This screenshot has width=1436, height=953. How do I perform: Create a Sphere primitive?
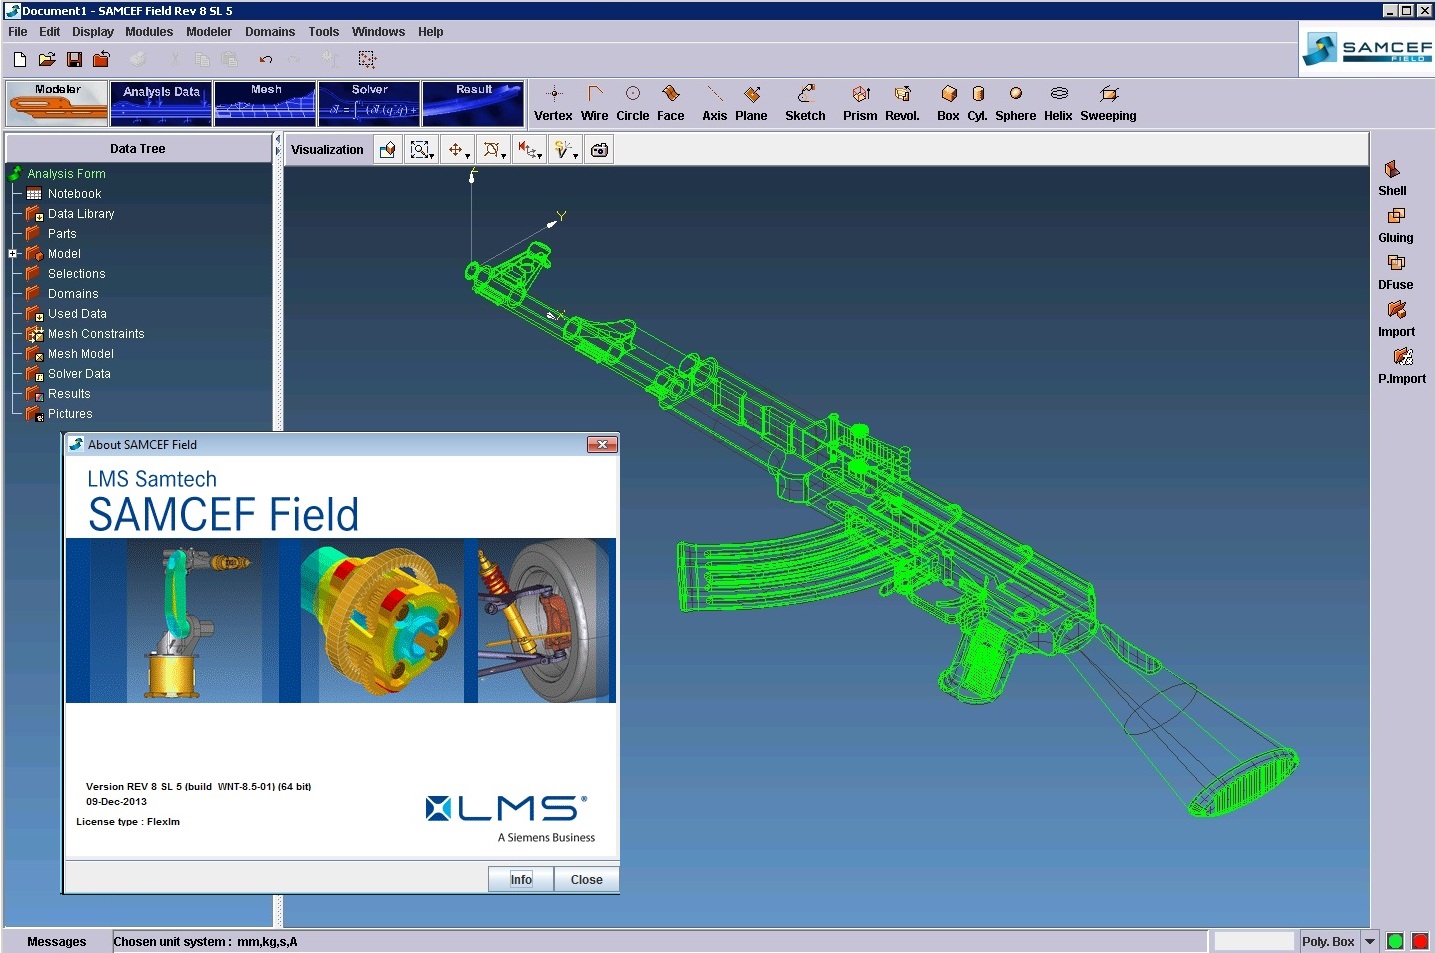pyautogui.click(x=1015, y=103)
